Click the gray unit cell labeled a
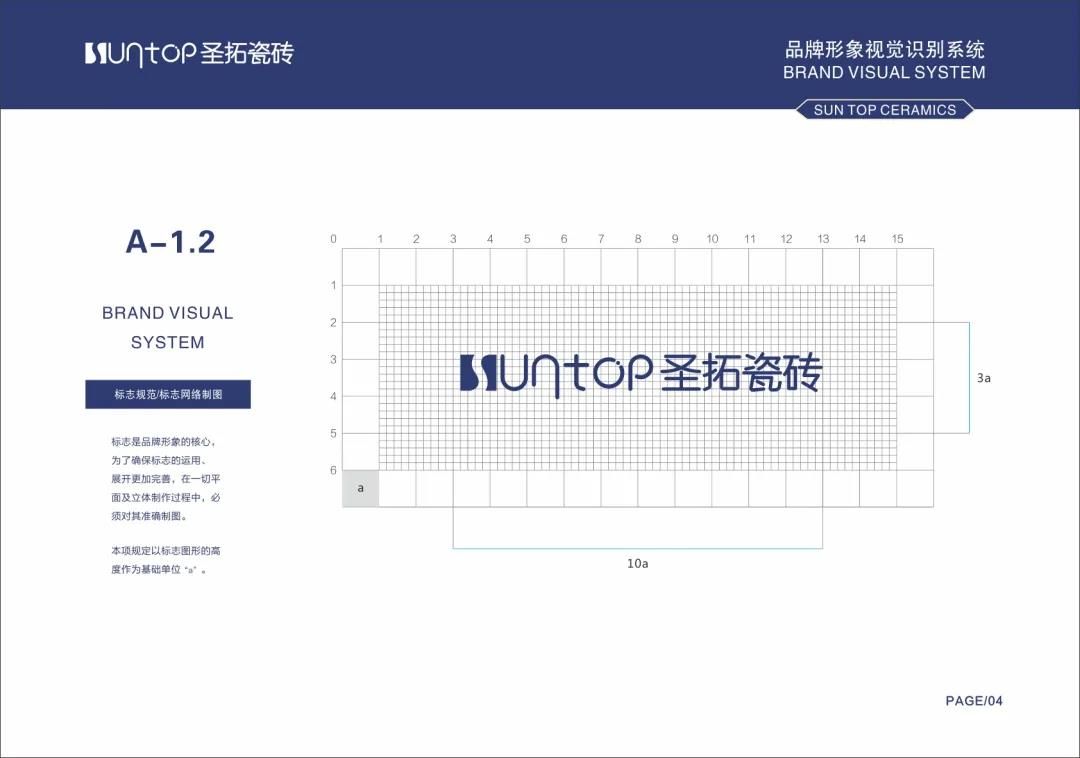 [361, 488]
